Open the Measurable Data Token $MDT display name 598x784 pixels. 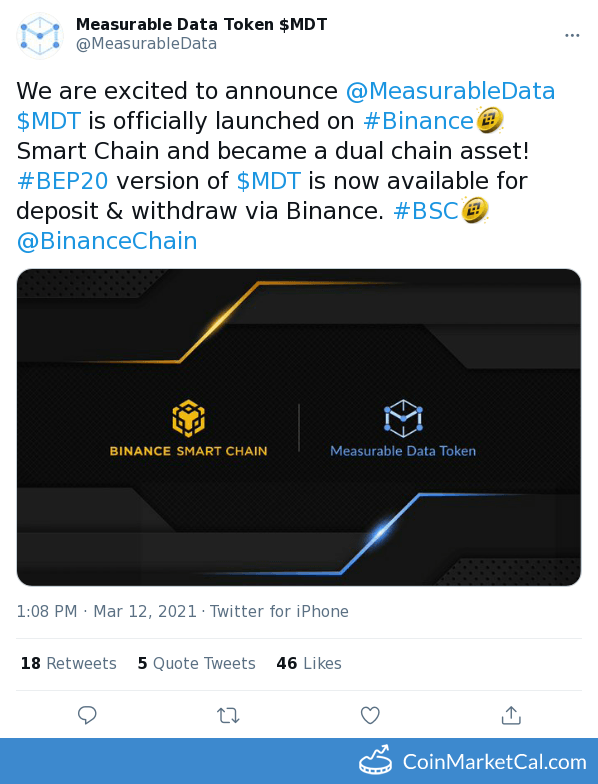(202, 24)
